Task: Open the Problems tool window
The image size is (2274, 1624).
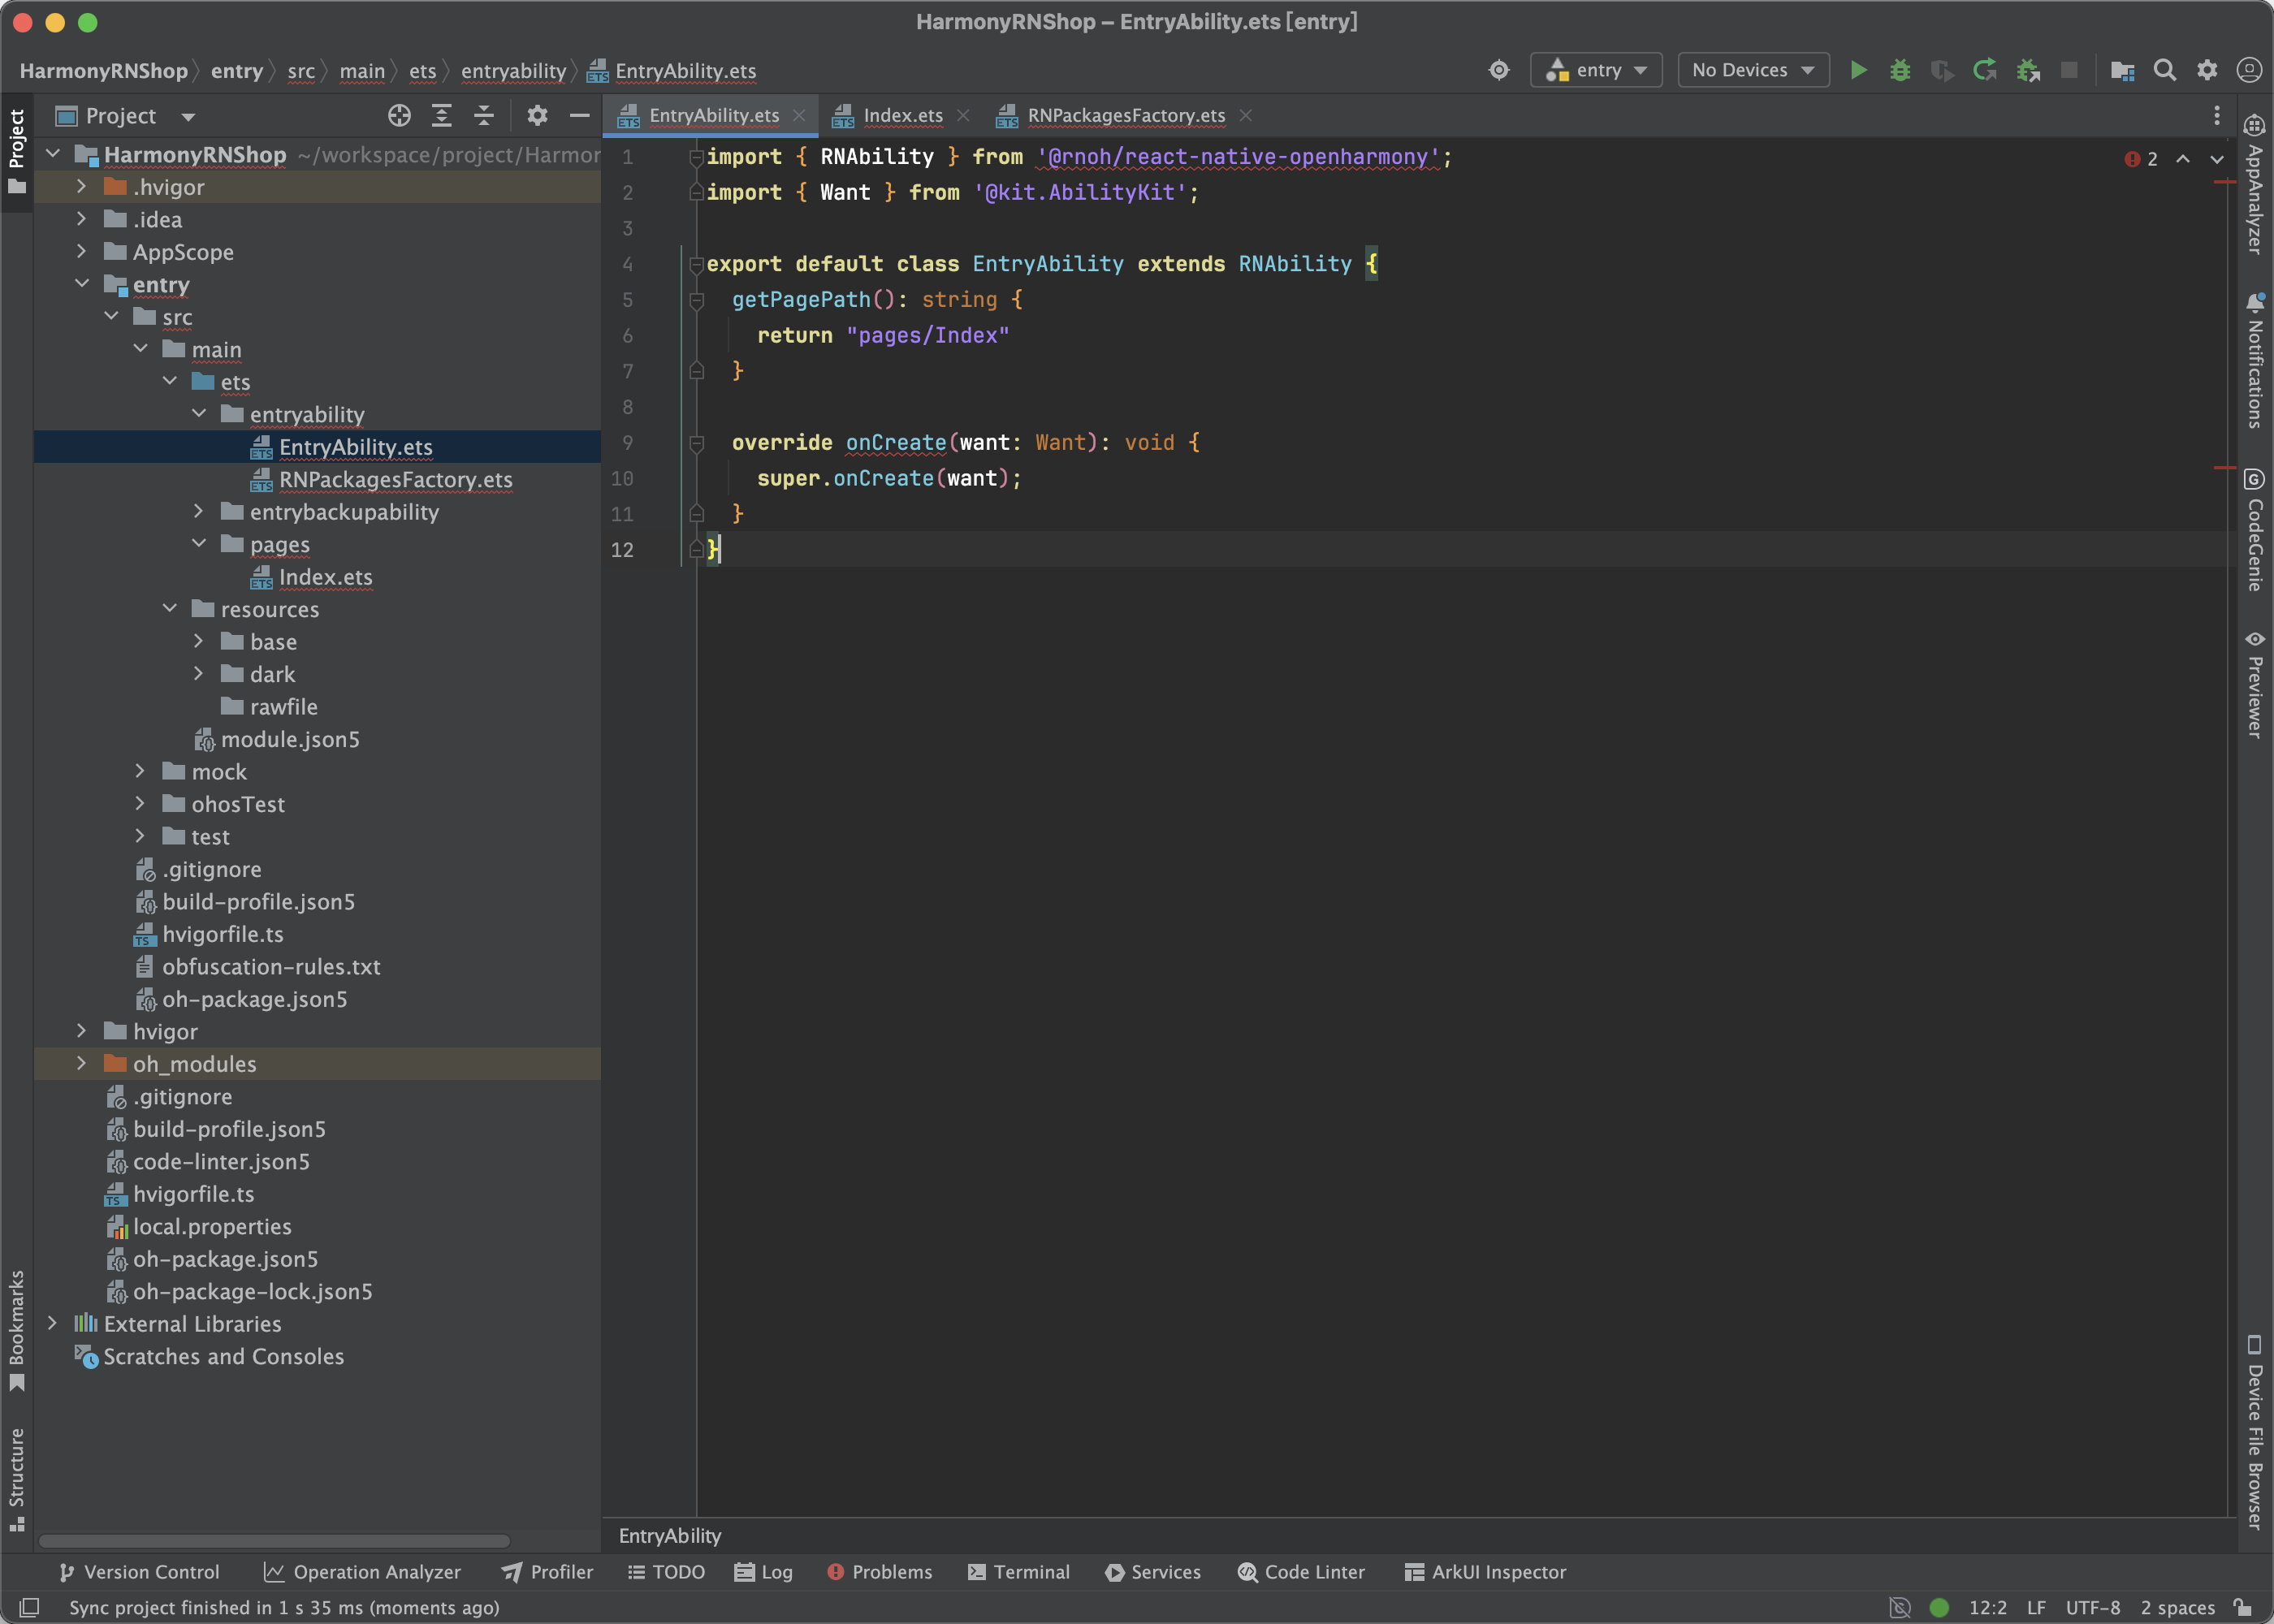Action: click(x=880, y=1572)
